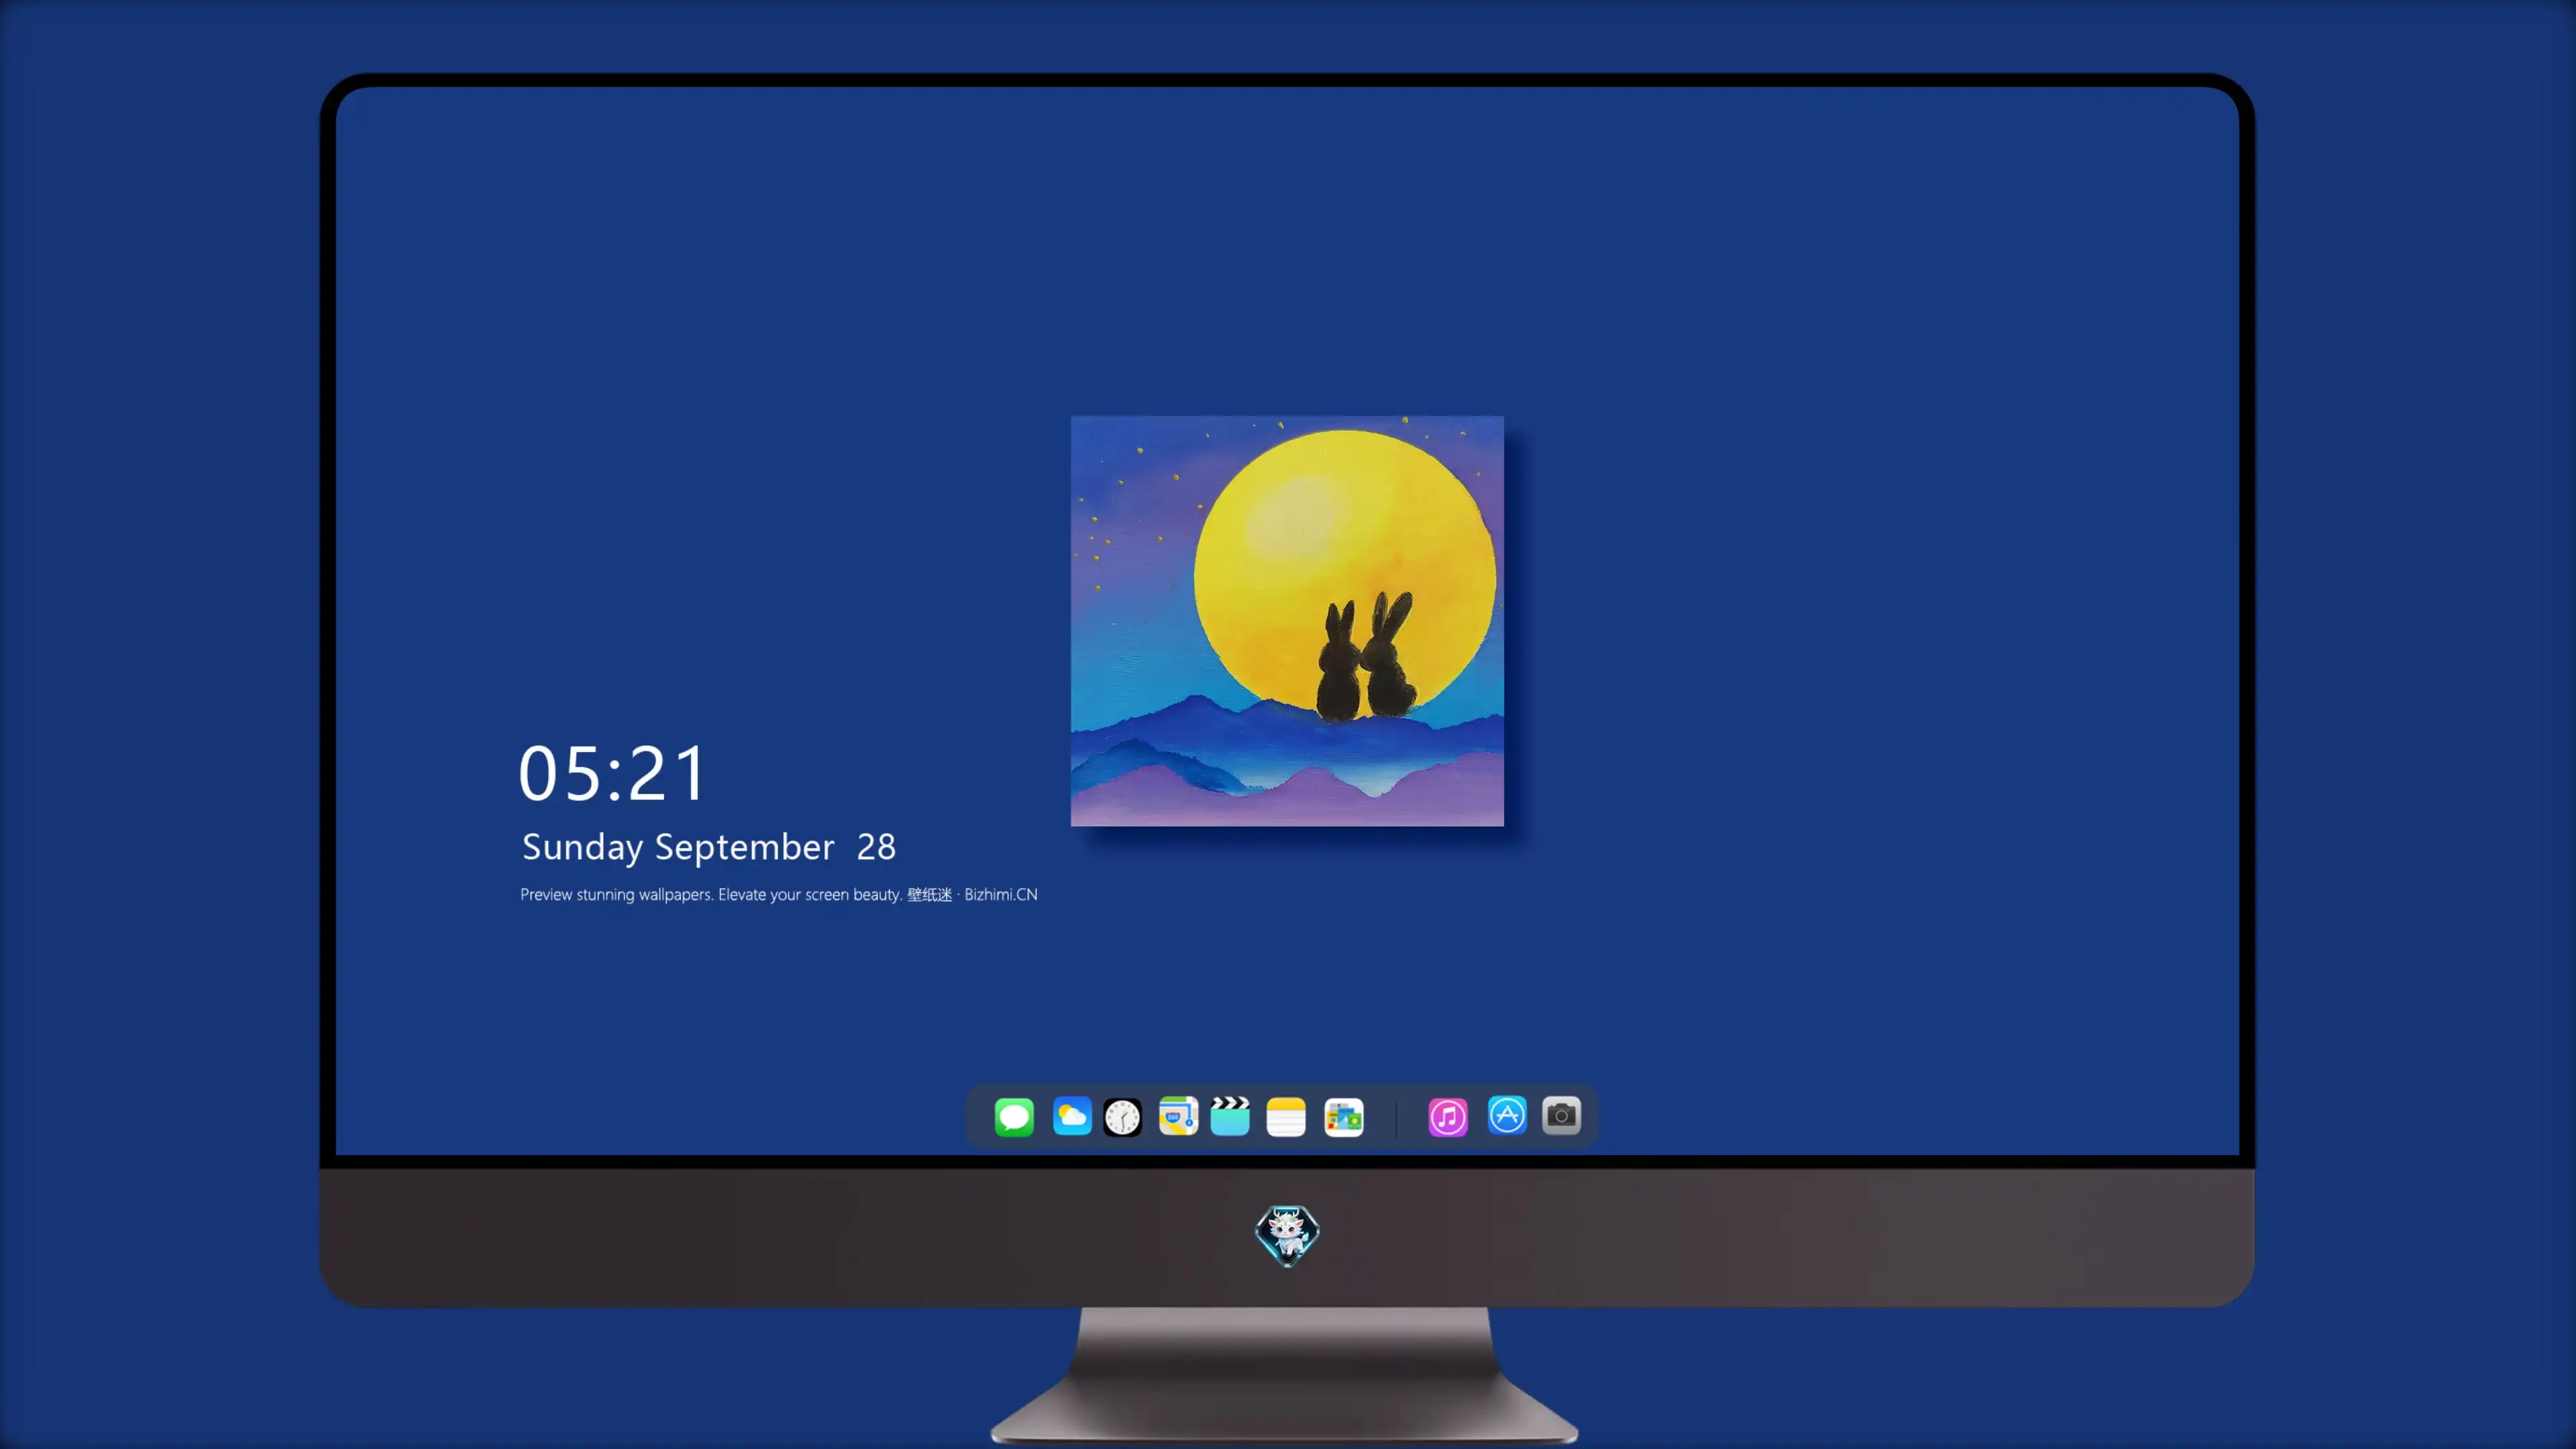Click the Sunday September 28 date
2576x1449 pixels.
[x=709, y=847]
